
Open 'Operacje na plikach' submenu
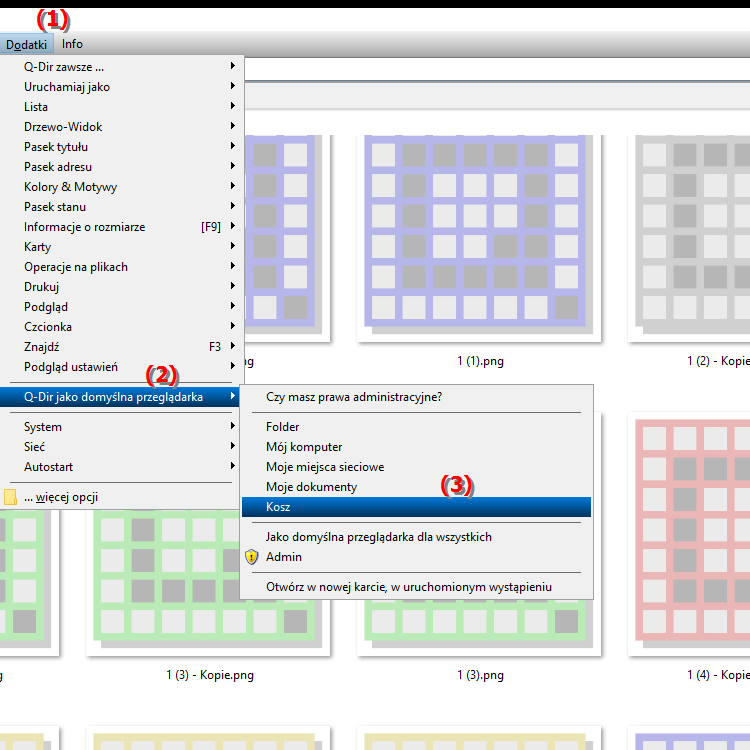coord(122,267)
